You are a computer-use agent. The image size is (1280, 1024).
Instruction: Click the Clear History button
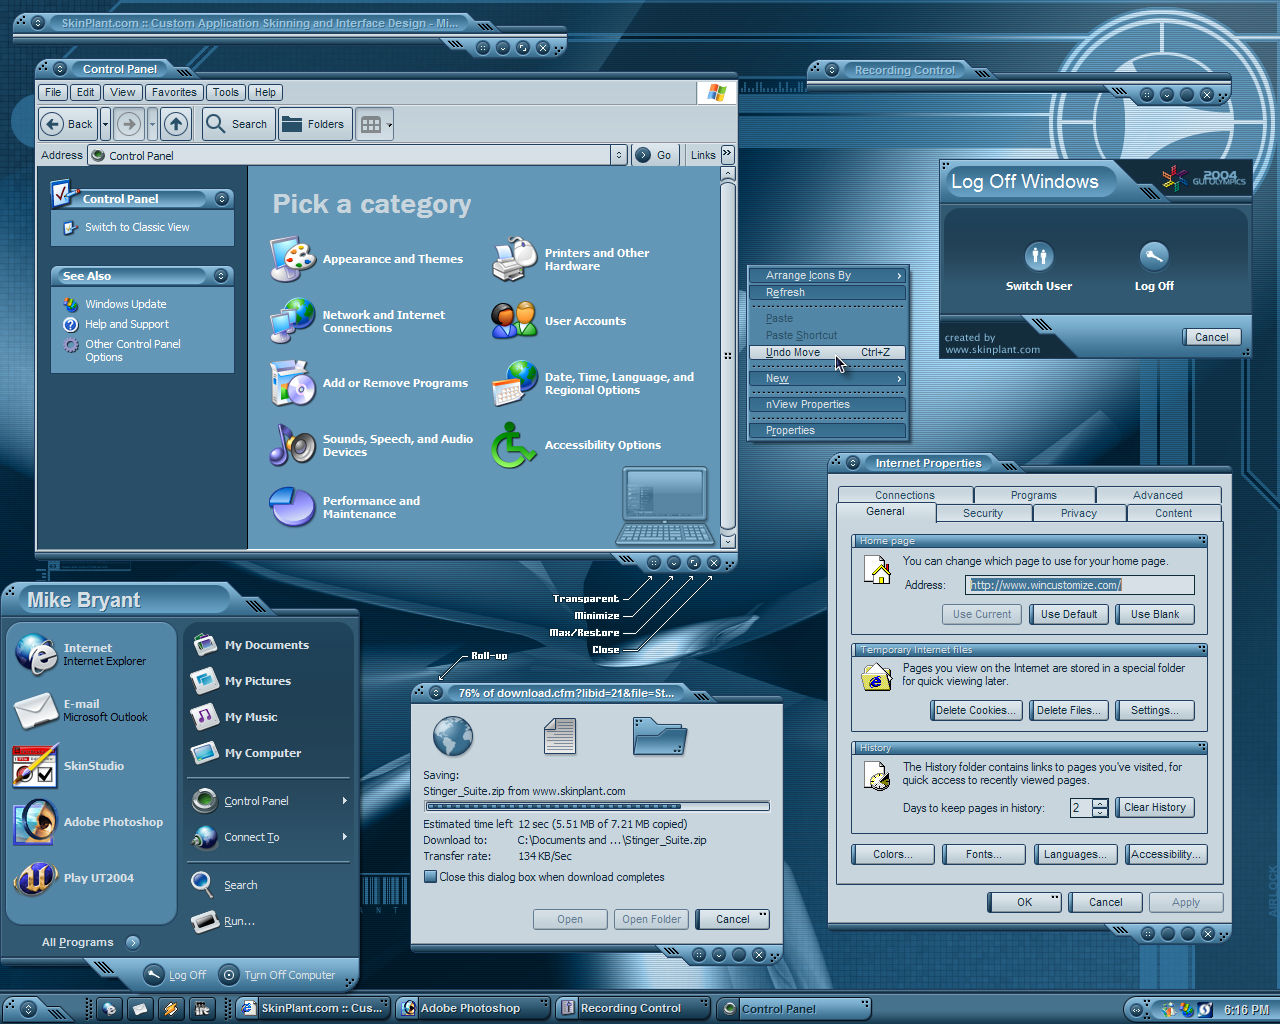(1154, 807)
